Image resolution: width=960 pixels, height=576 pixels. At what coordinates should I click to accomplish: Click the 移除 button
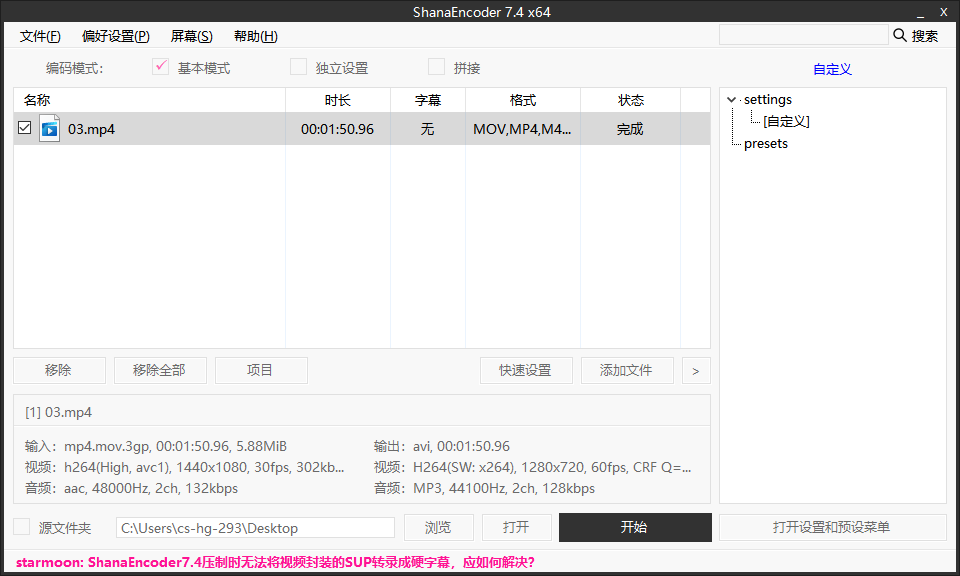(x=59, y=370)
